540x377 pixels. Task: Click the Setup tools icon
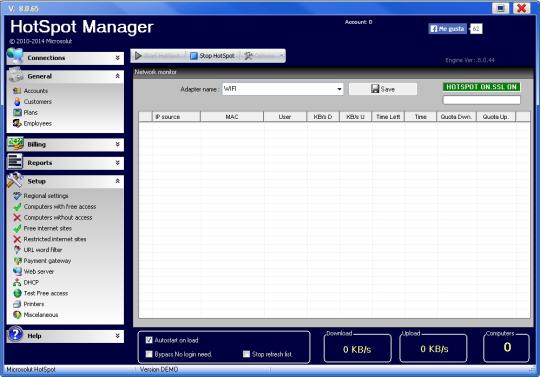tap(15, 180)
